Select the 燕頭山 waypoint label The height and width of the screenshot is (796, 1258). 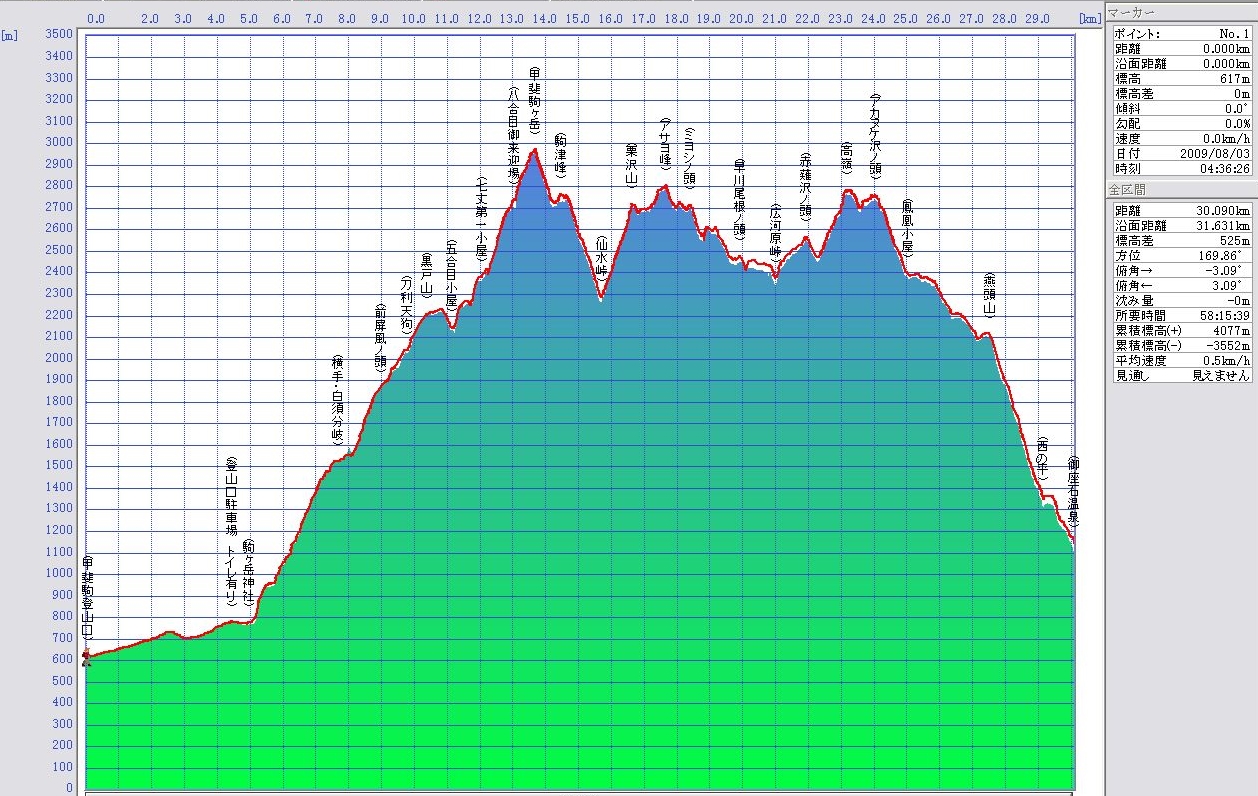point(989,295)
